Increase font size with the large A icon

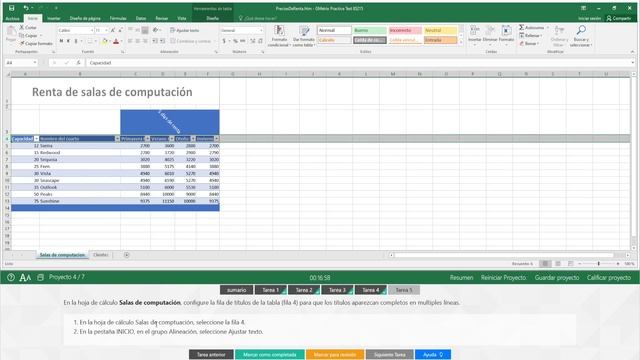click(113, 30)
